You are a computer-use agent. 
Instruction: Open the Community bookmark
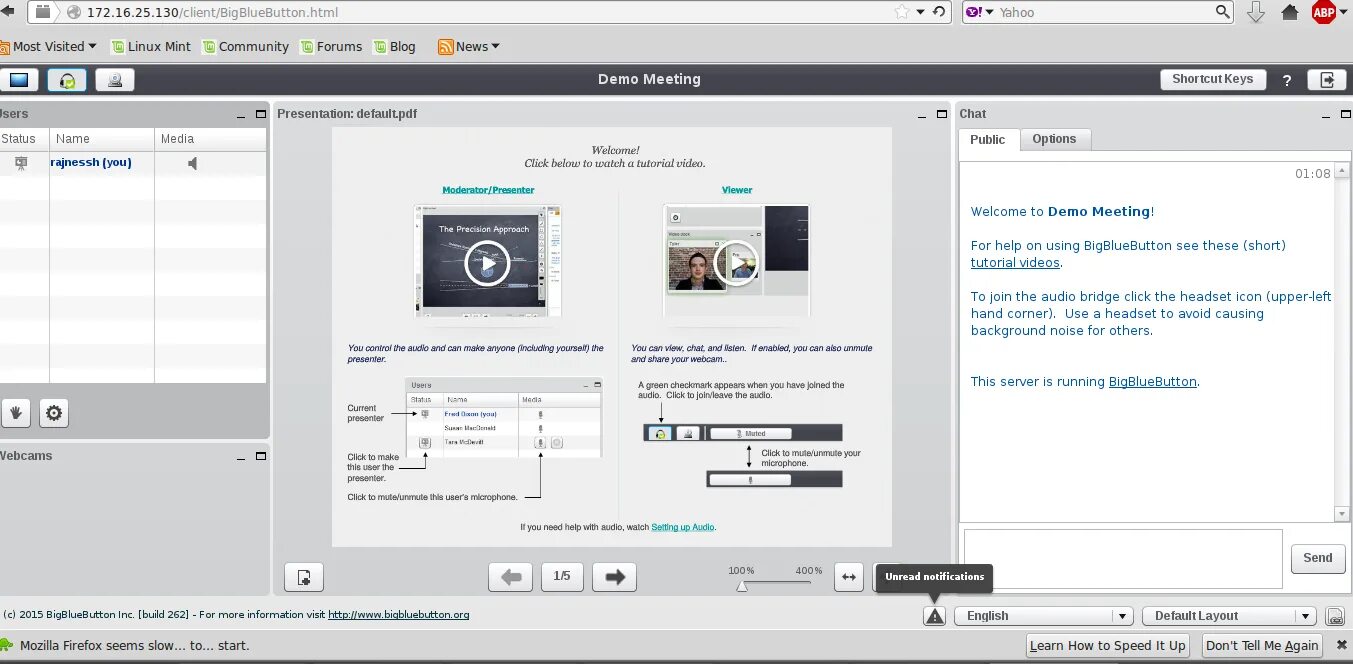pyautogui.click(x=245, y=47)
